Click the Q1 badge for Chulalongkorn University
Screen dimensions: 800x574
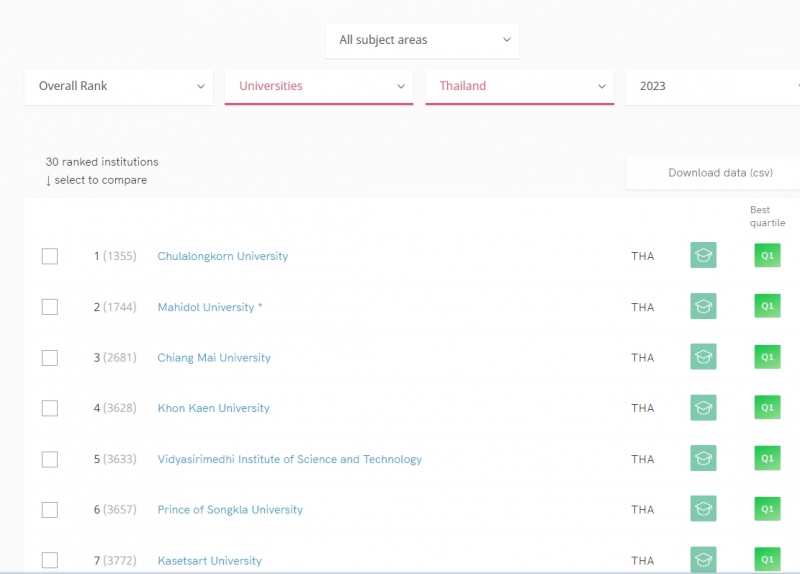click(x=767, y=255)
